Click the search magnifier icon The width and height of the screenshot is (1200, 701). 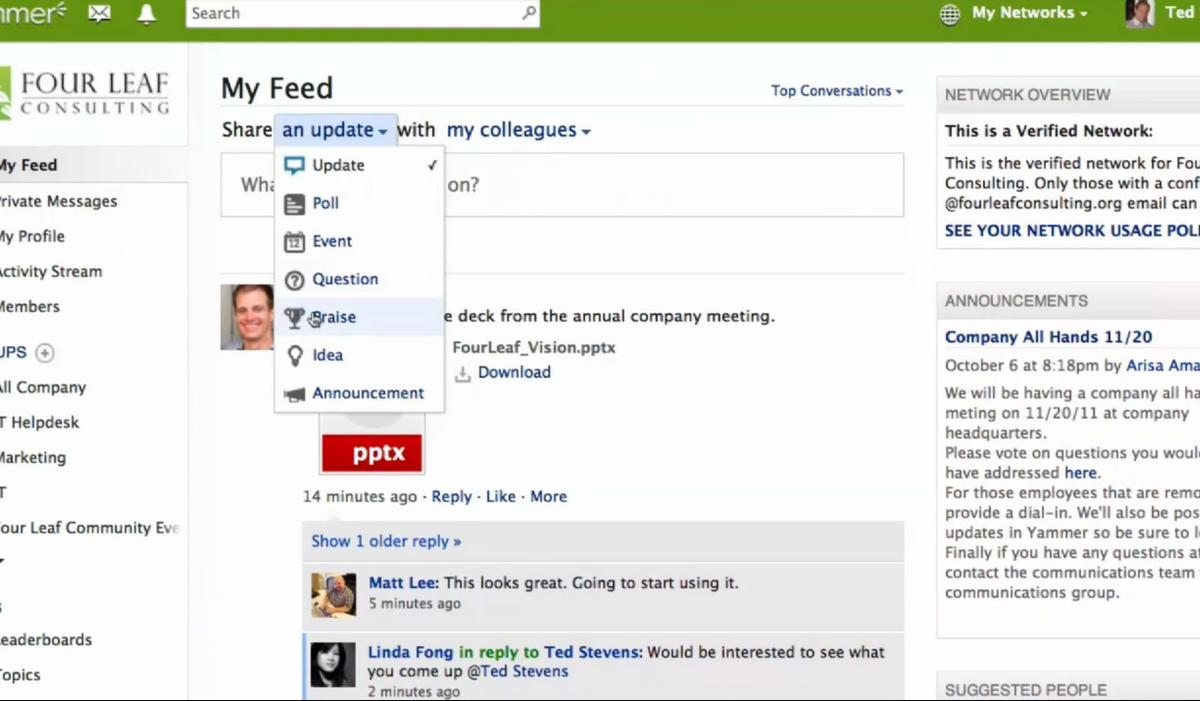(x=529, y=13)
